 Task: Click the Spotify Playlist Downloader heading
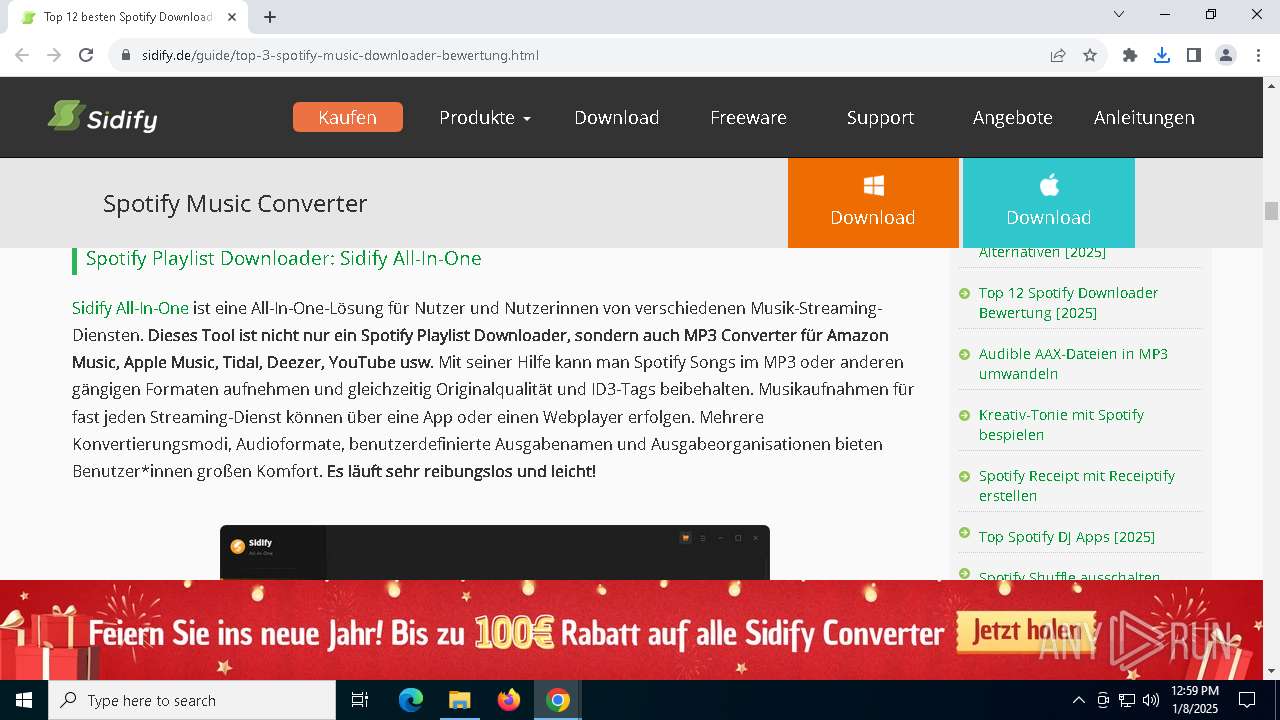coord(284,258)
